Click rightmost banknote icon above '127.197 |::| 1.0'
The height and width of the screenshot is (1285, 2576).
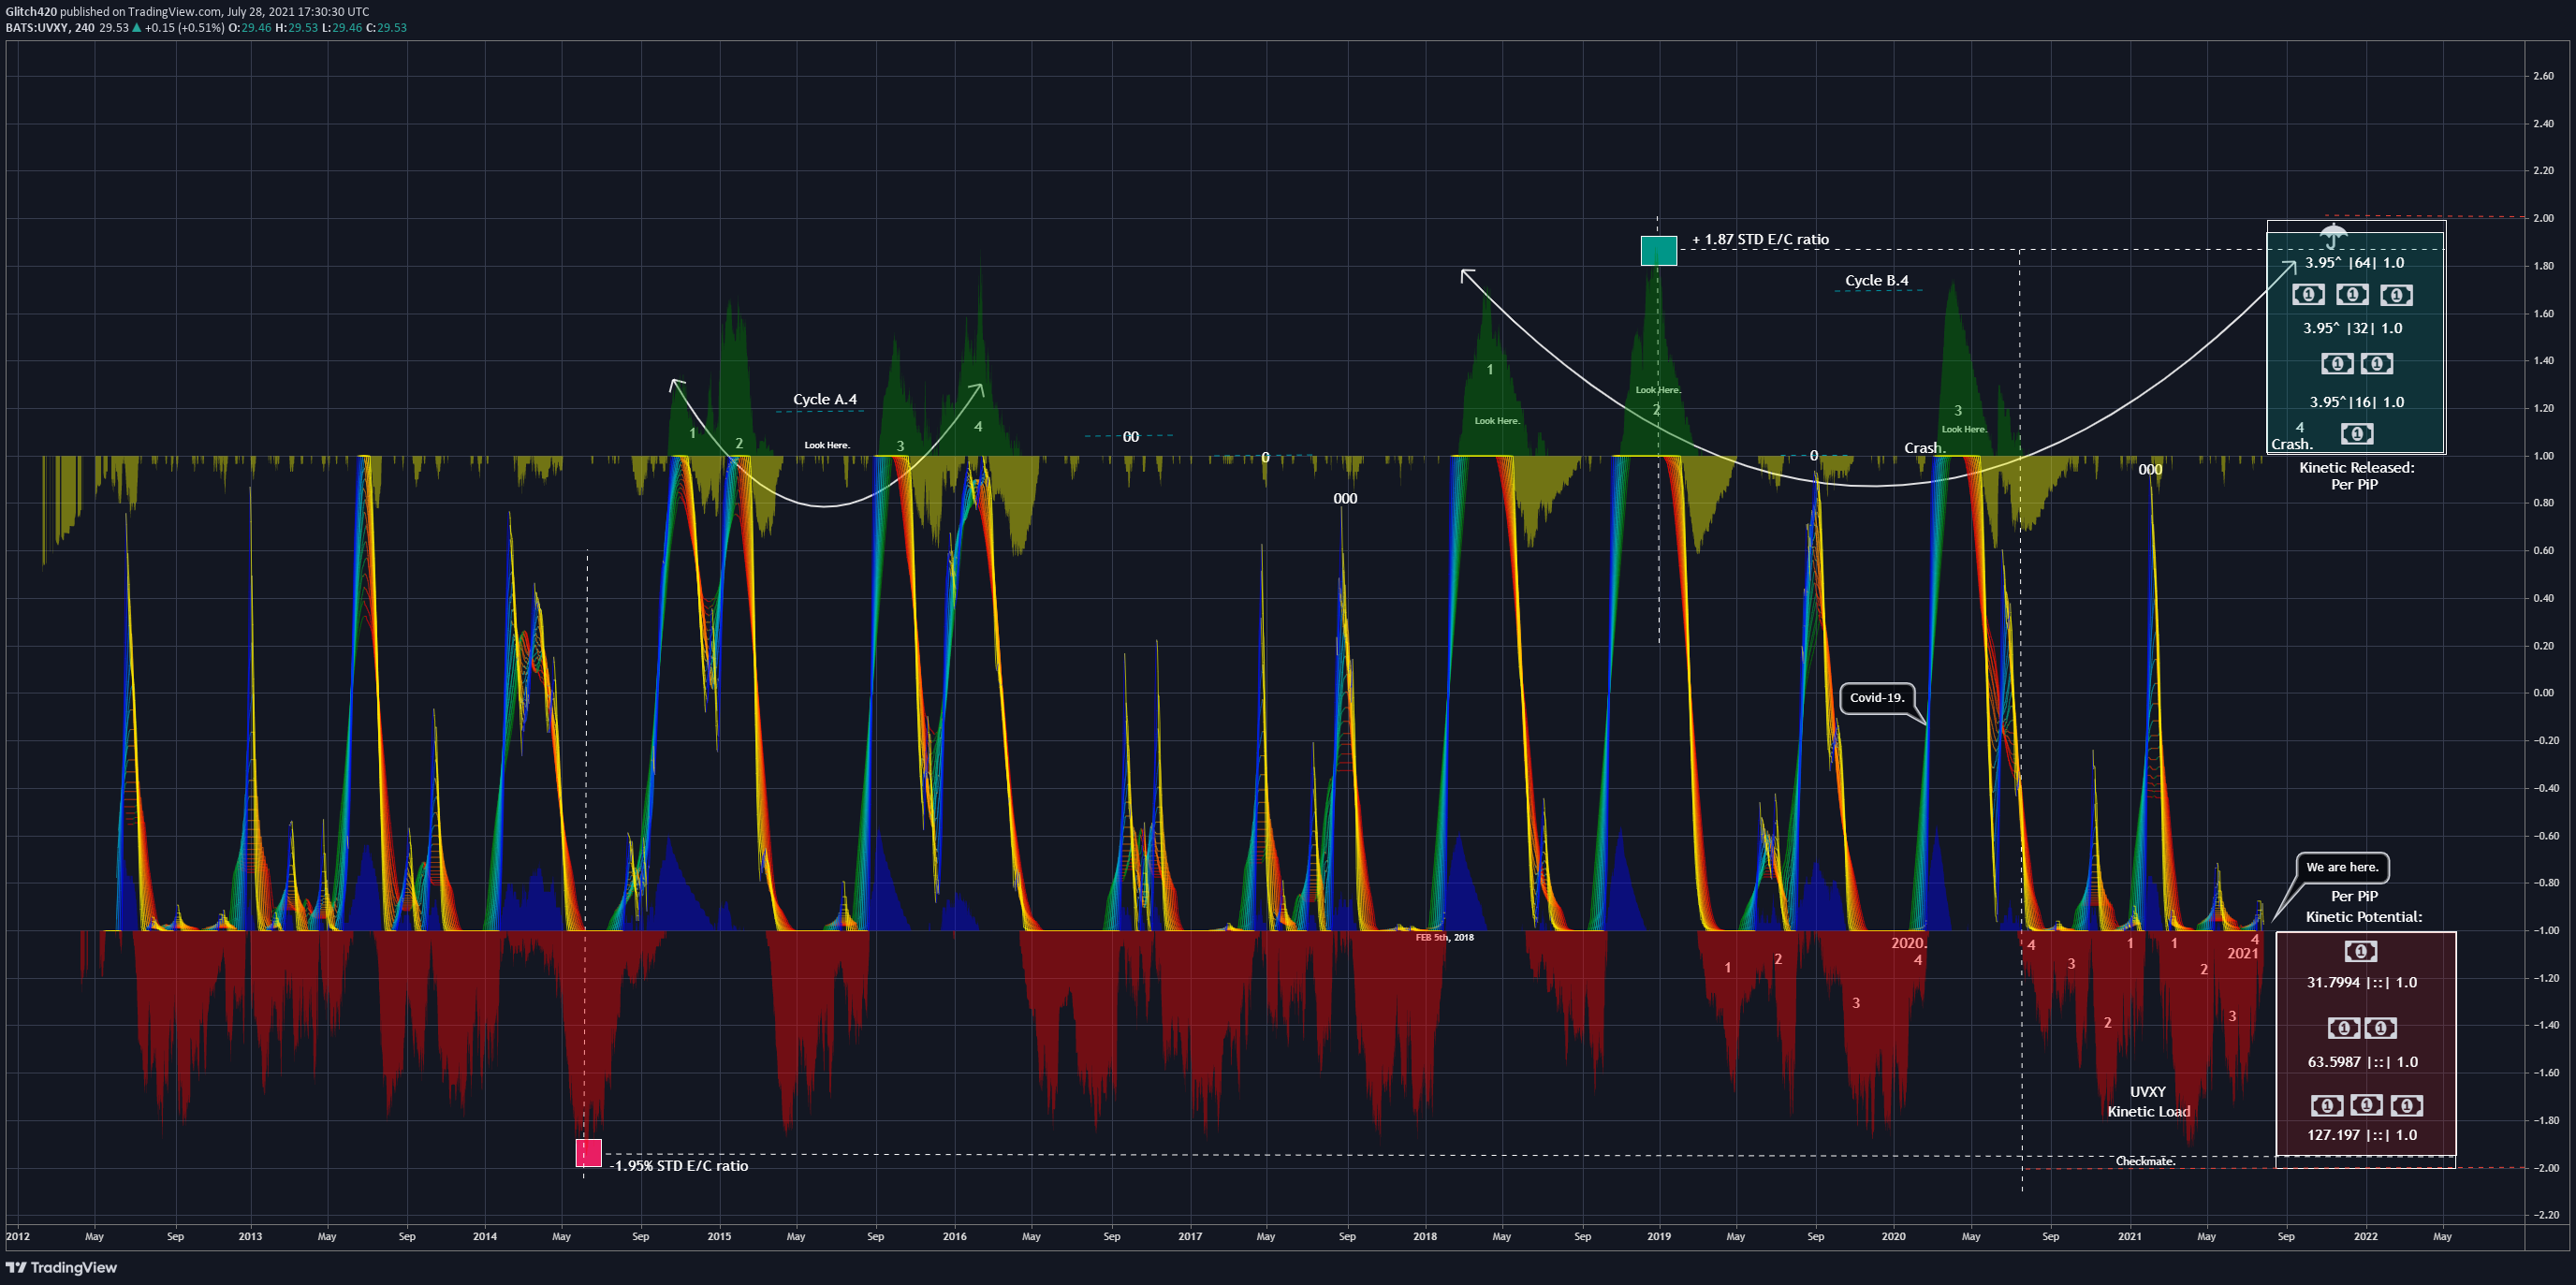[x=2406, y=1106]
